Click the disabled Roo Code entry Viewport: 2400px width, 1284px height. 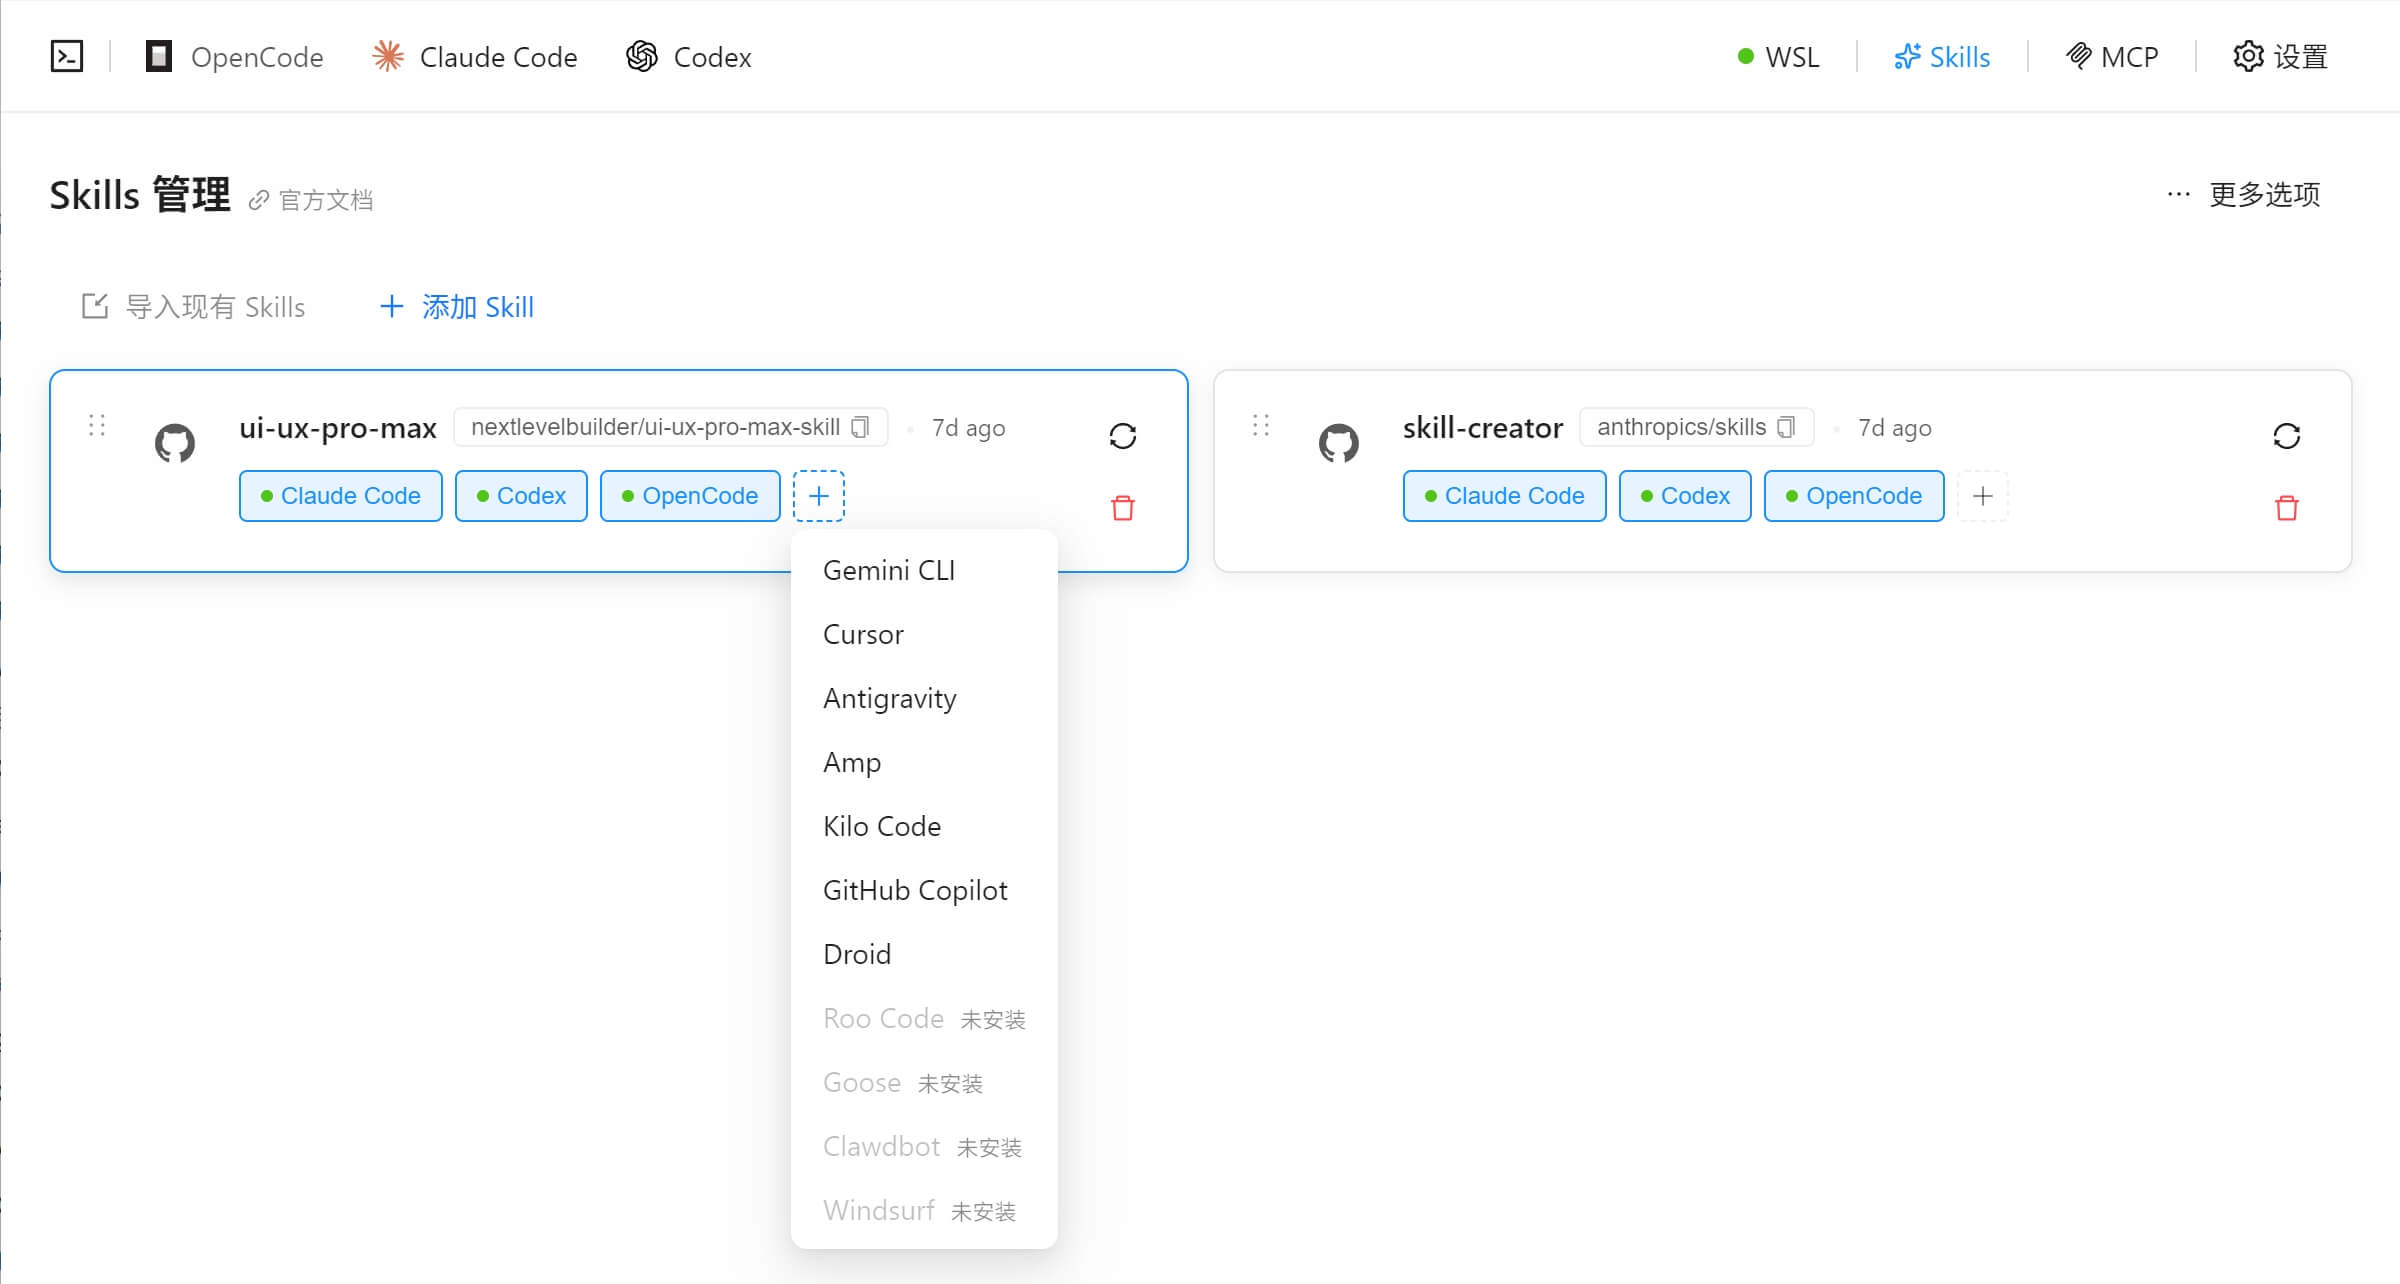tap(924, 1018)
